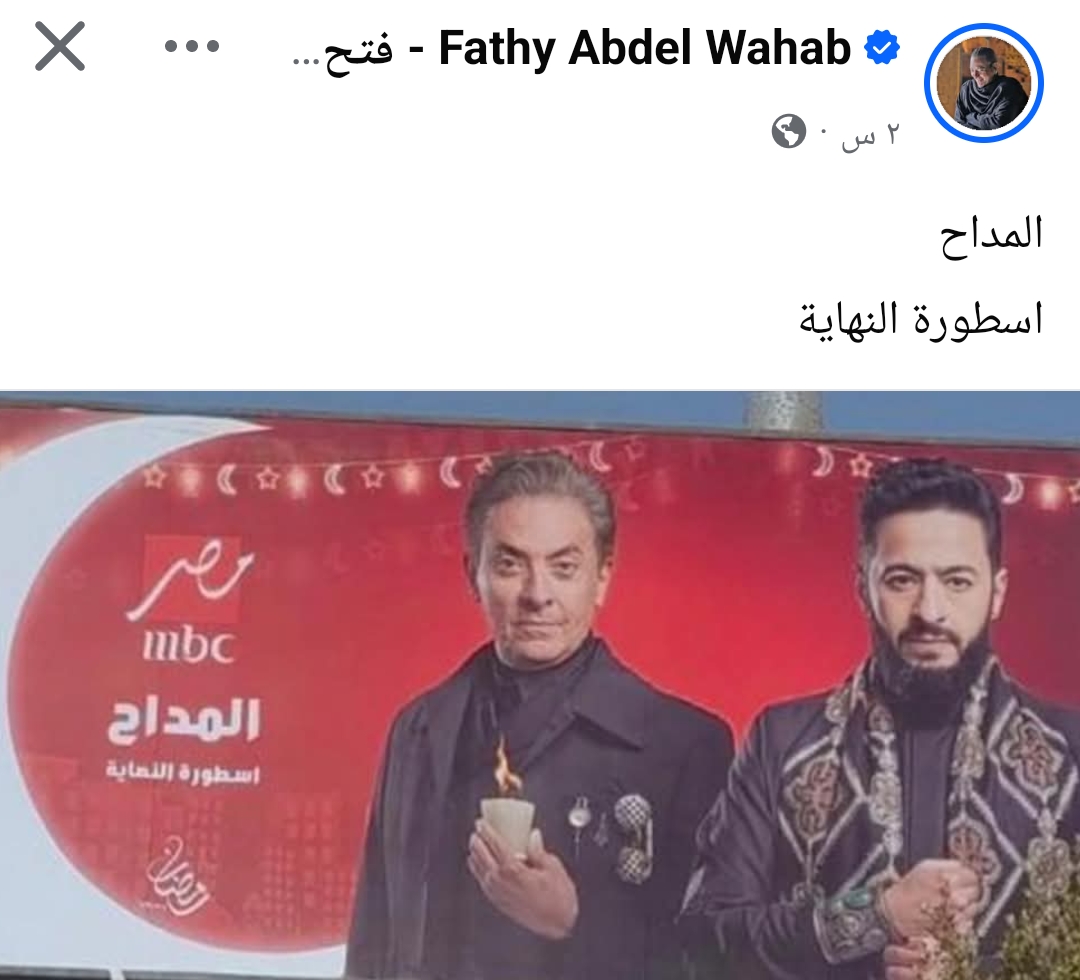1080x980 pixels.
Task: Close the post with the X icon
Action: (x=60, y=46)
